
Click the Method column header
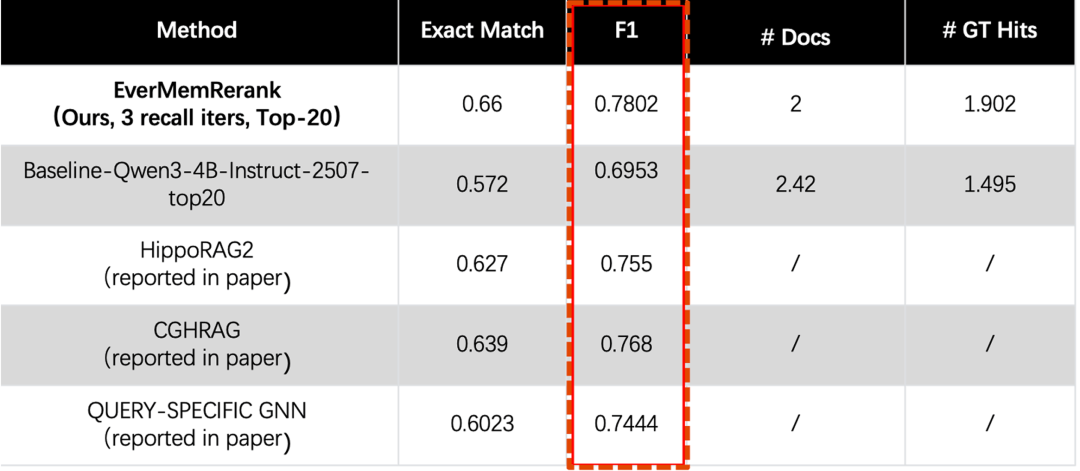click(x=196, y=30)
